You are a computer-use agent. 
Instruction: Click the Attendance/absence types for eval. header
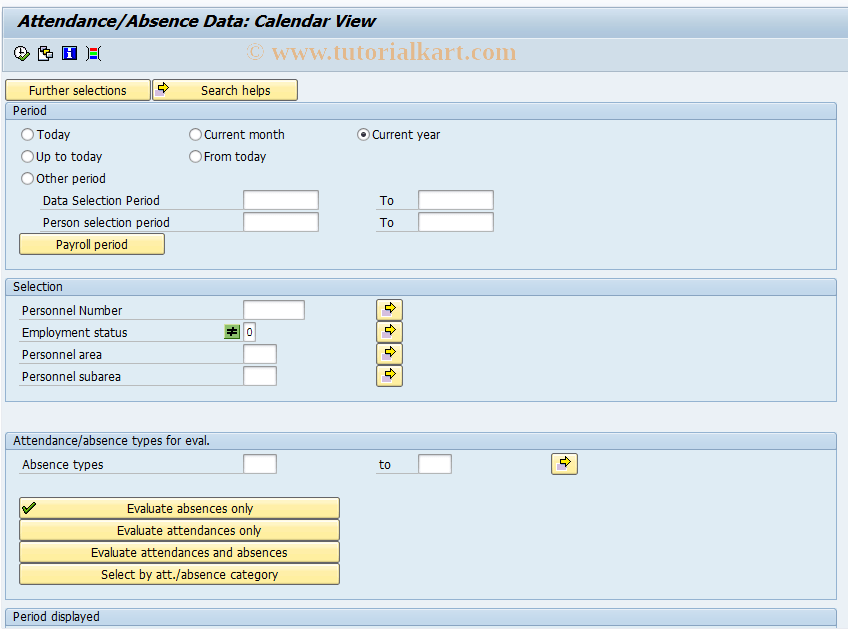(421, 441)
